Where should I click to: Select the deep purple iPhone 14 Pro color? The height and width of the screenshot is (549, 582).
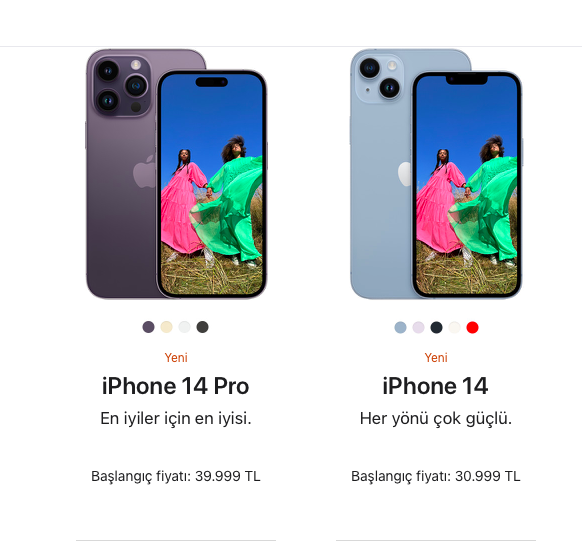click(148, 327)
